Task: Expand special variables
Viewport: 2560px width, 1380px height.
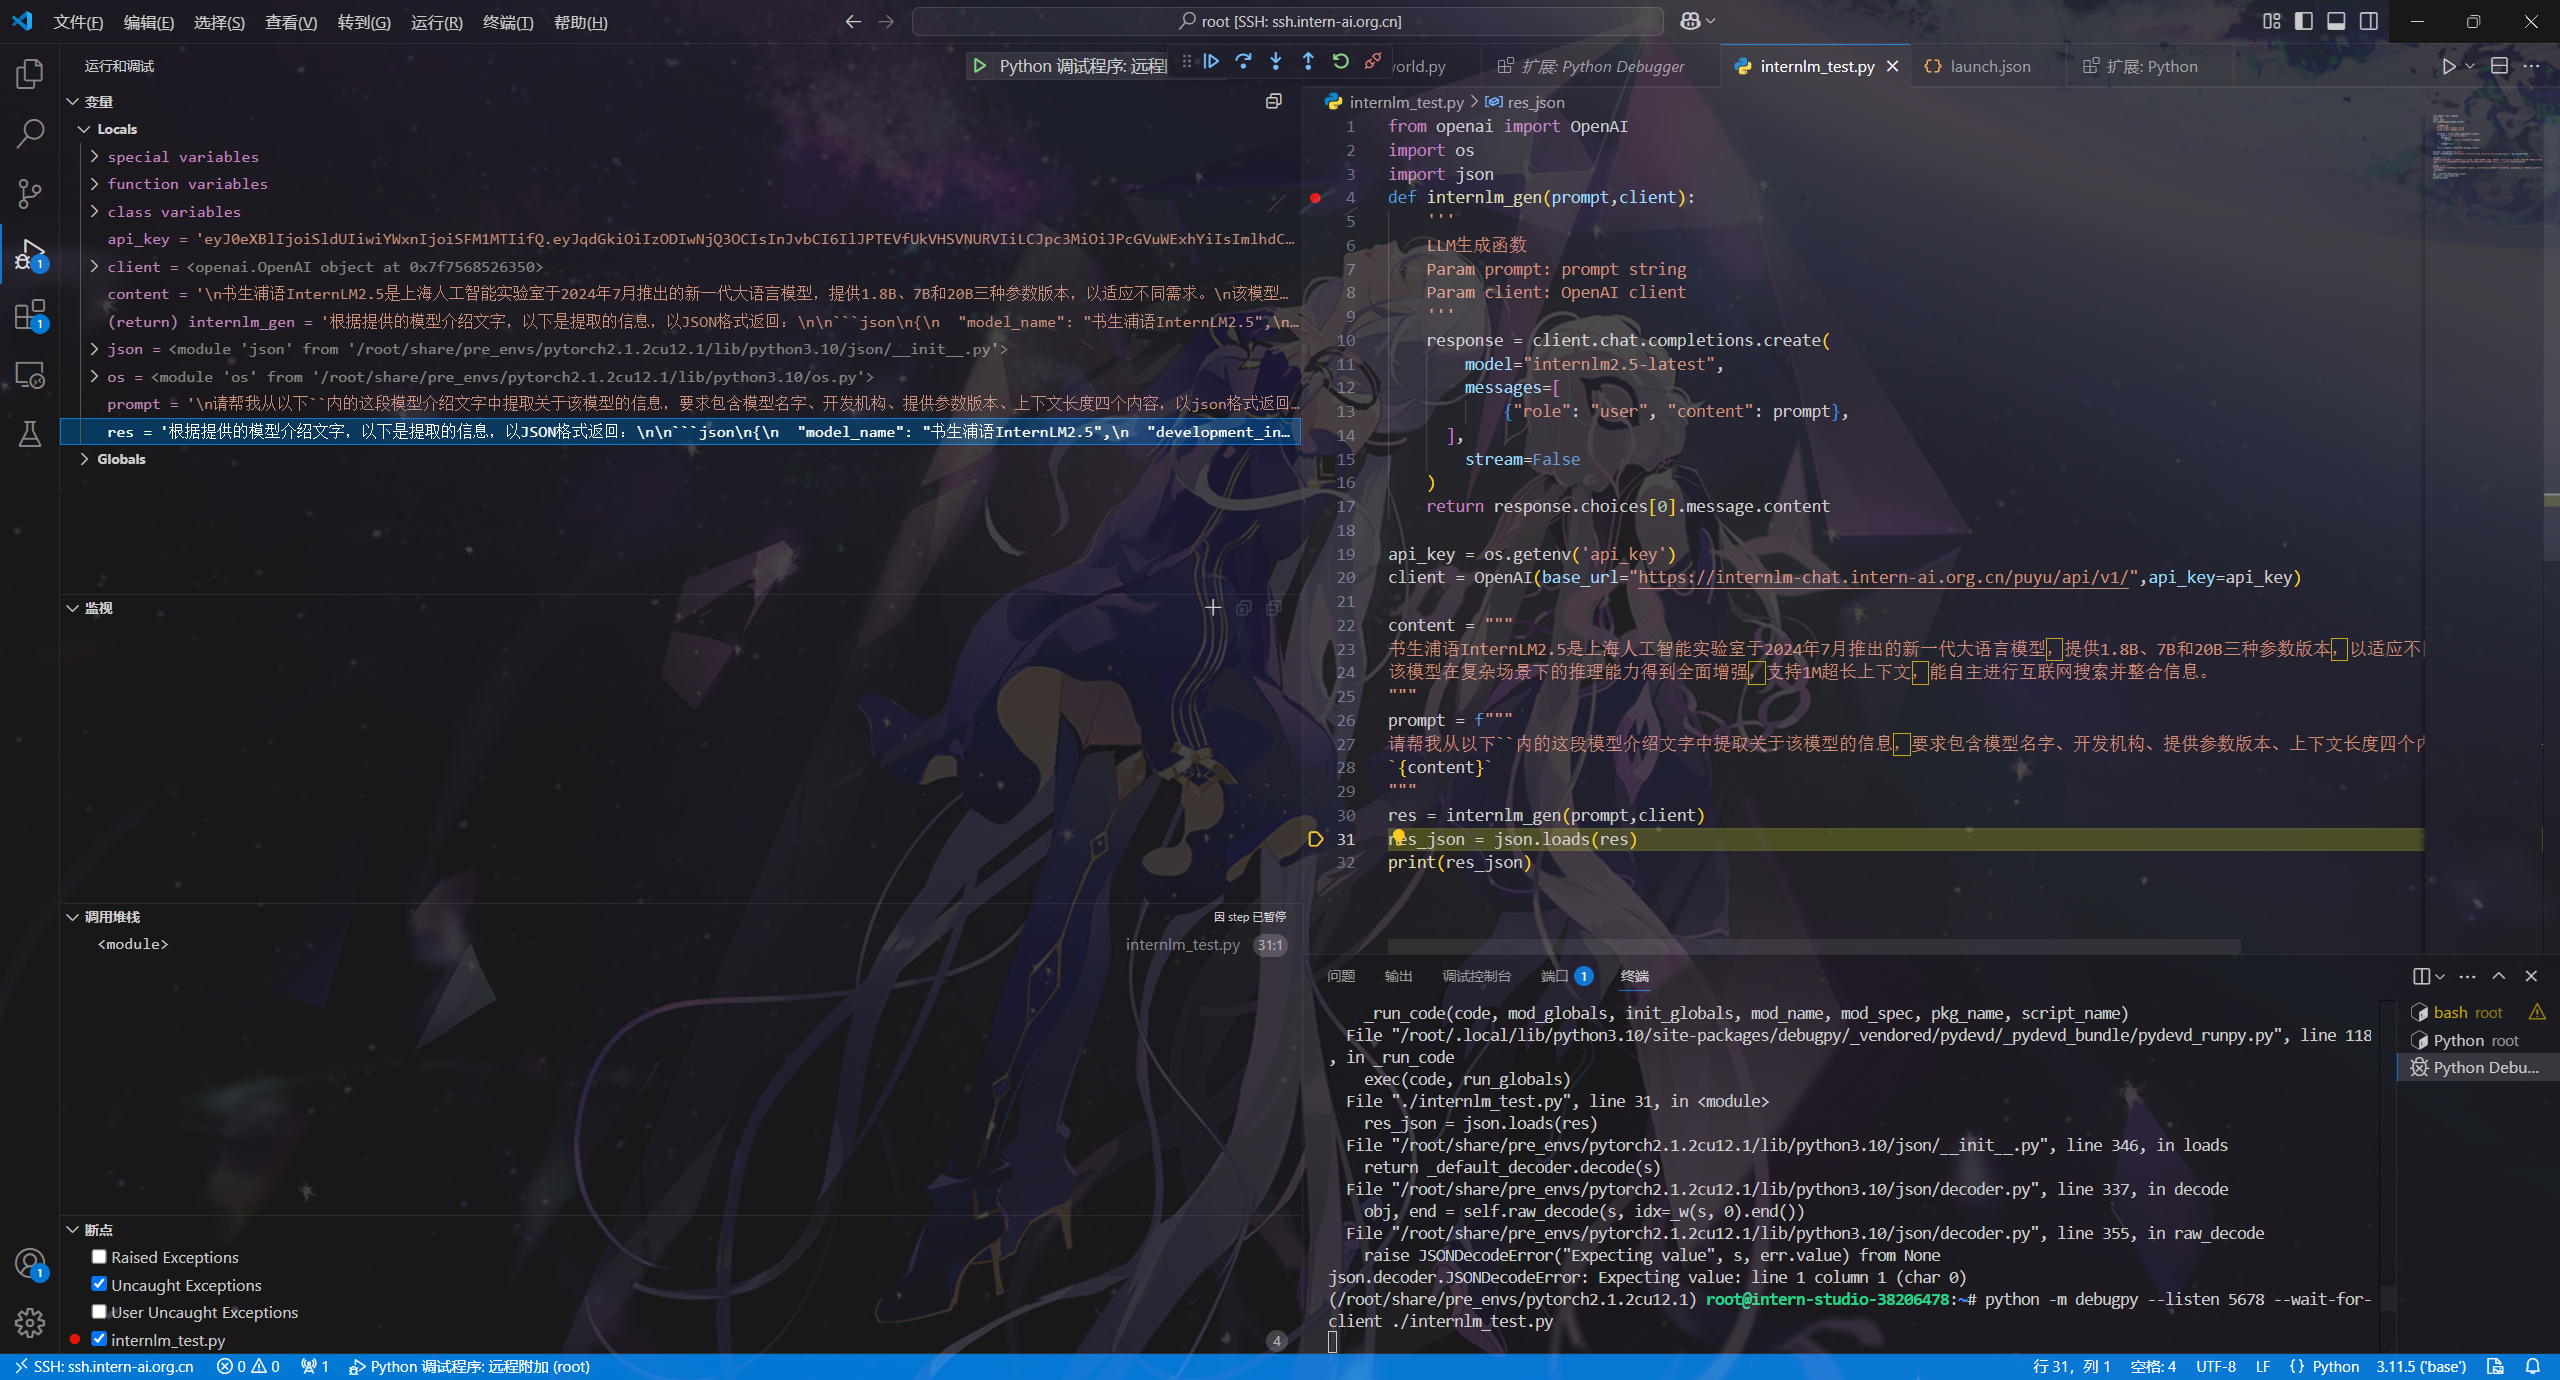Action: pos(95,156)
